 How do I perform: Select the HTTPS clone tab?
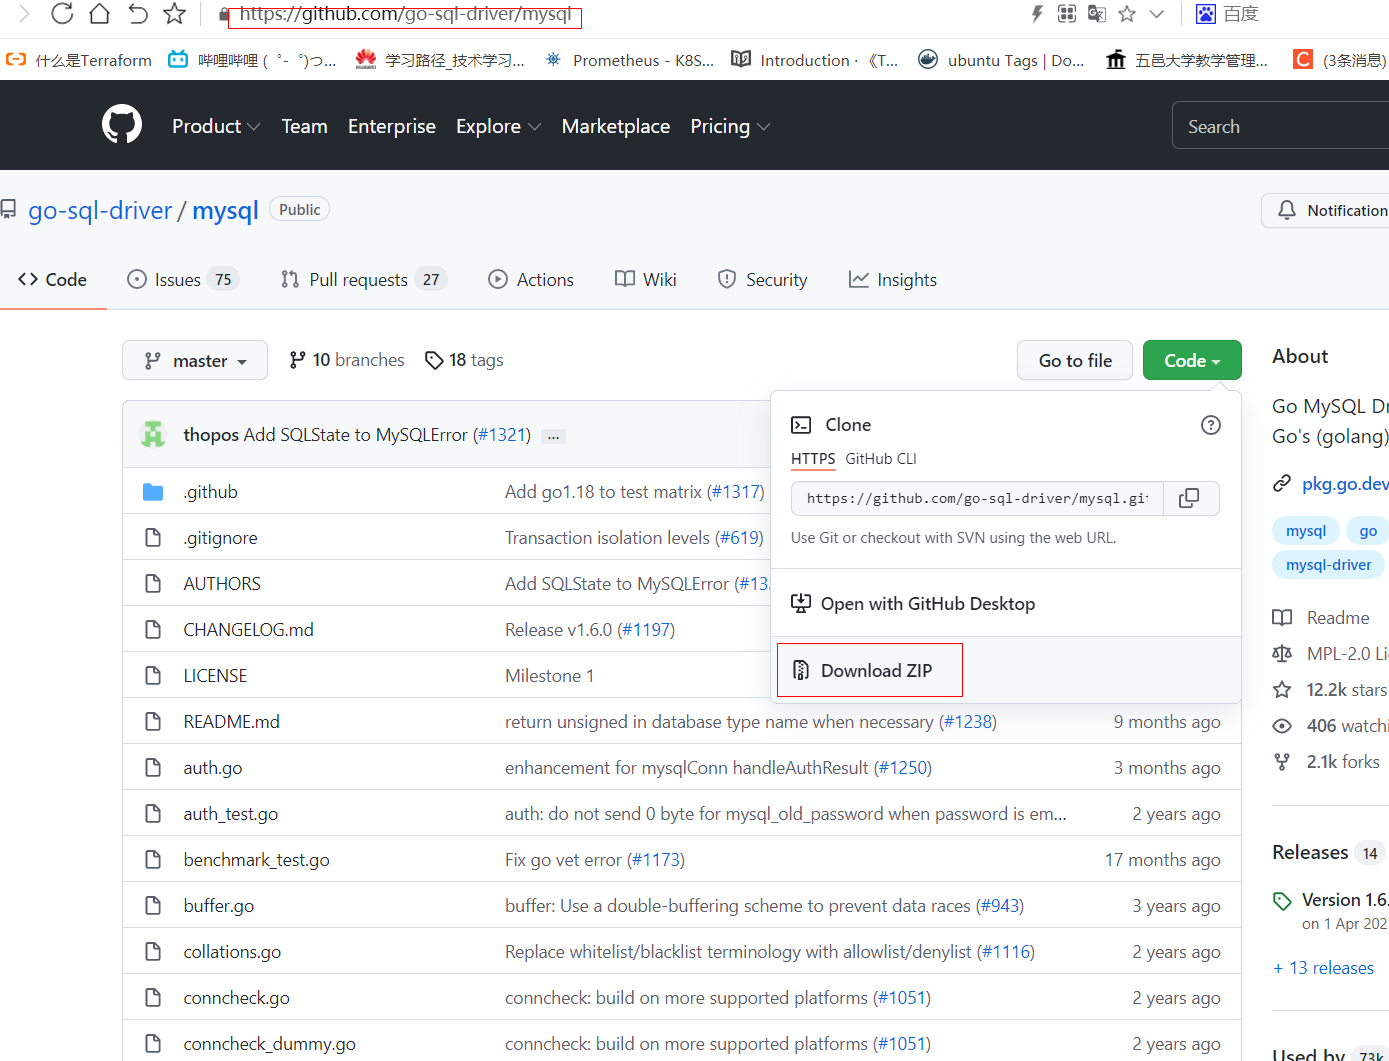(x=813, y=459)
